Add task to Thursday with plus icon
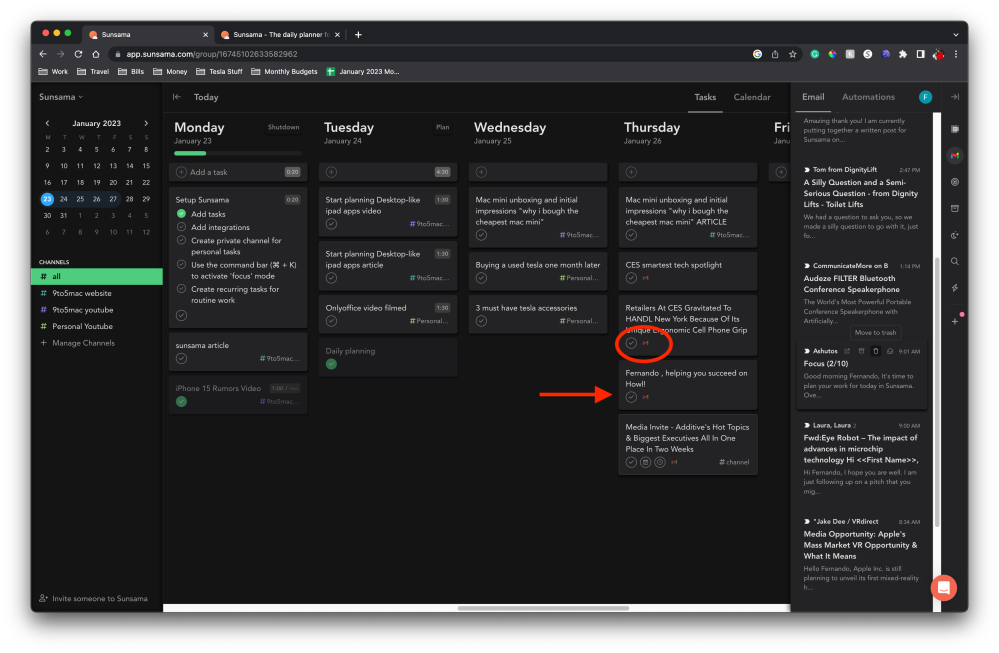 click(x=631, y=172)
